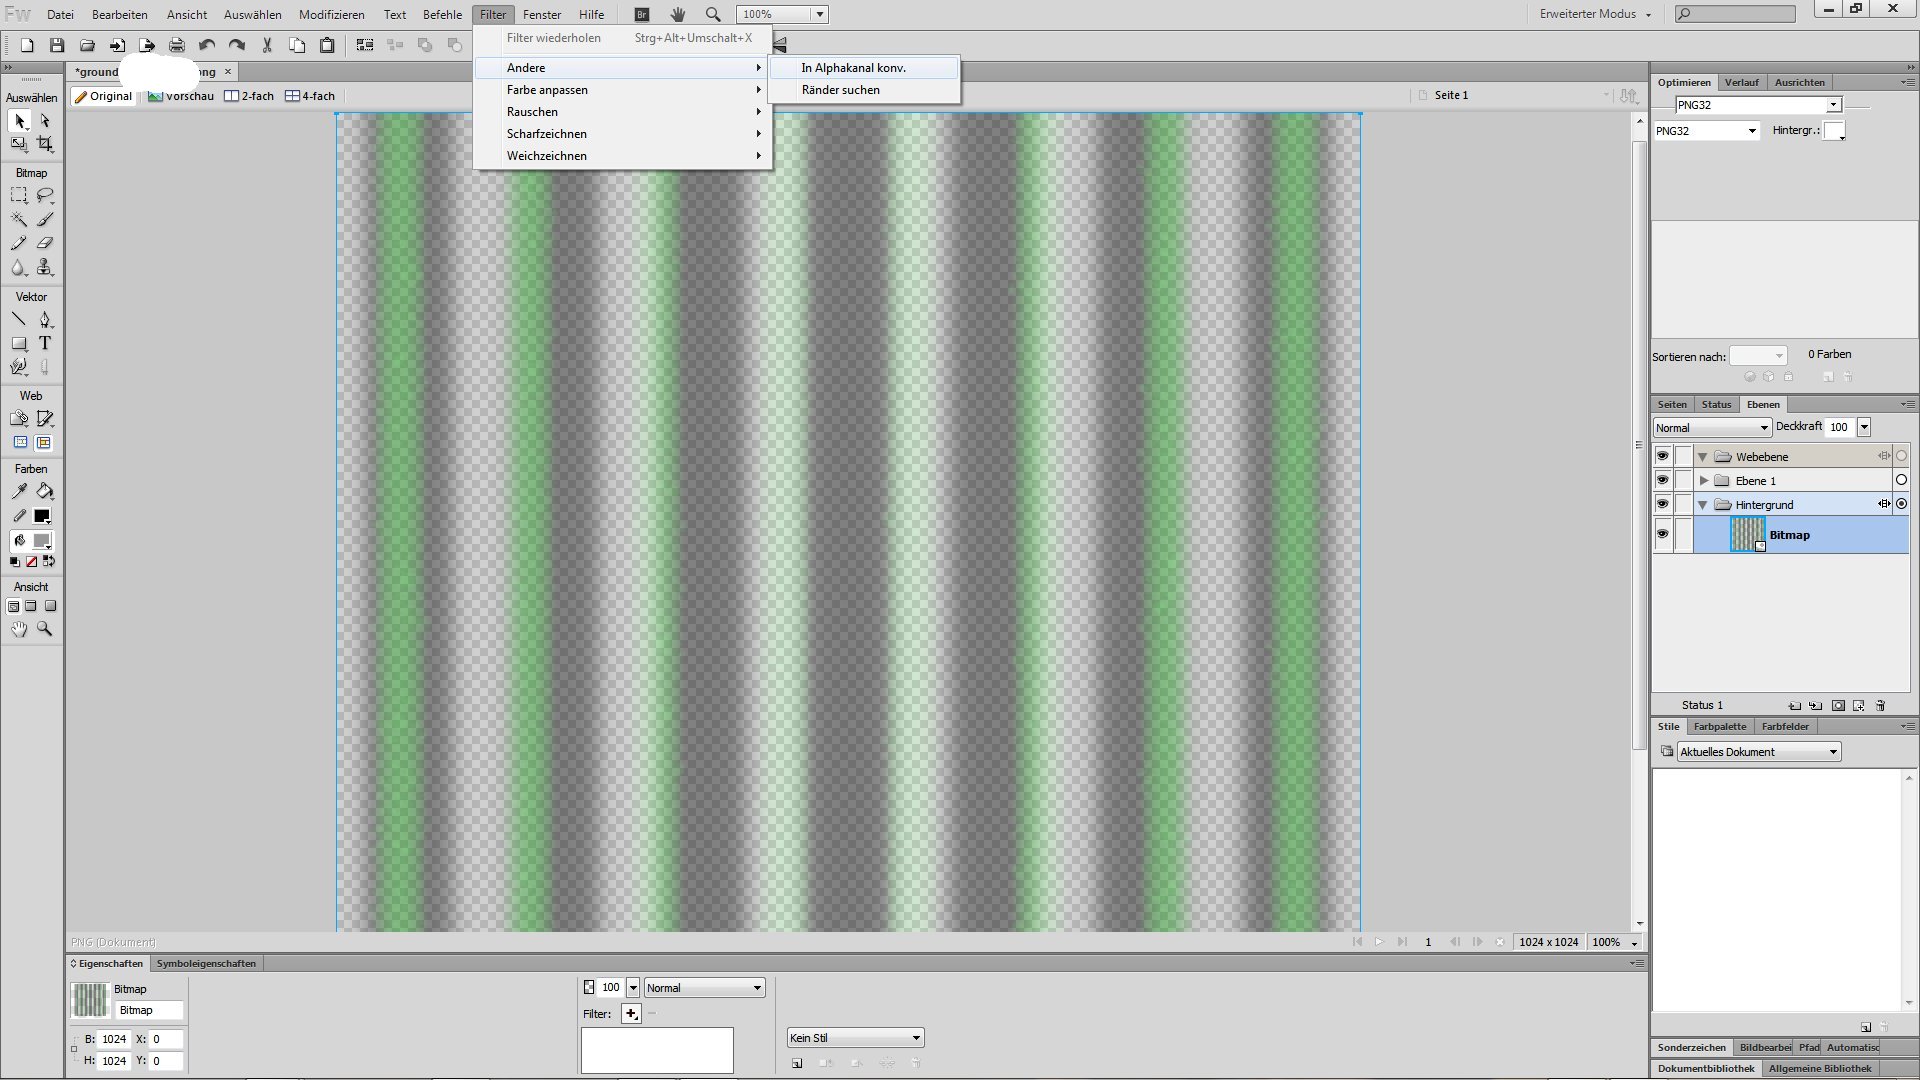Toggle show slices and hotspots button
Viewport: 1920px width, 1080px height.
coord(44,442)
